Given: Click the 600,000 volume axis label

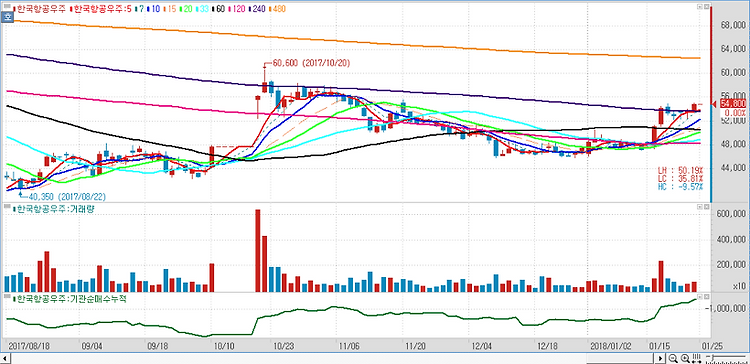Looking at the screenshot, I should 732,214.
